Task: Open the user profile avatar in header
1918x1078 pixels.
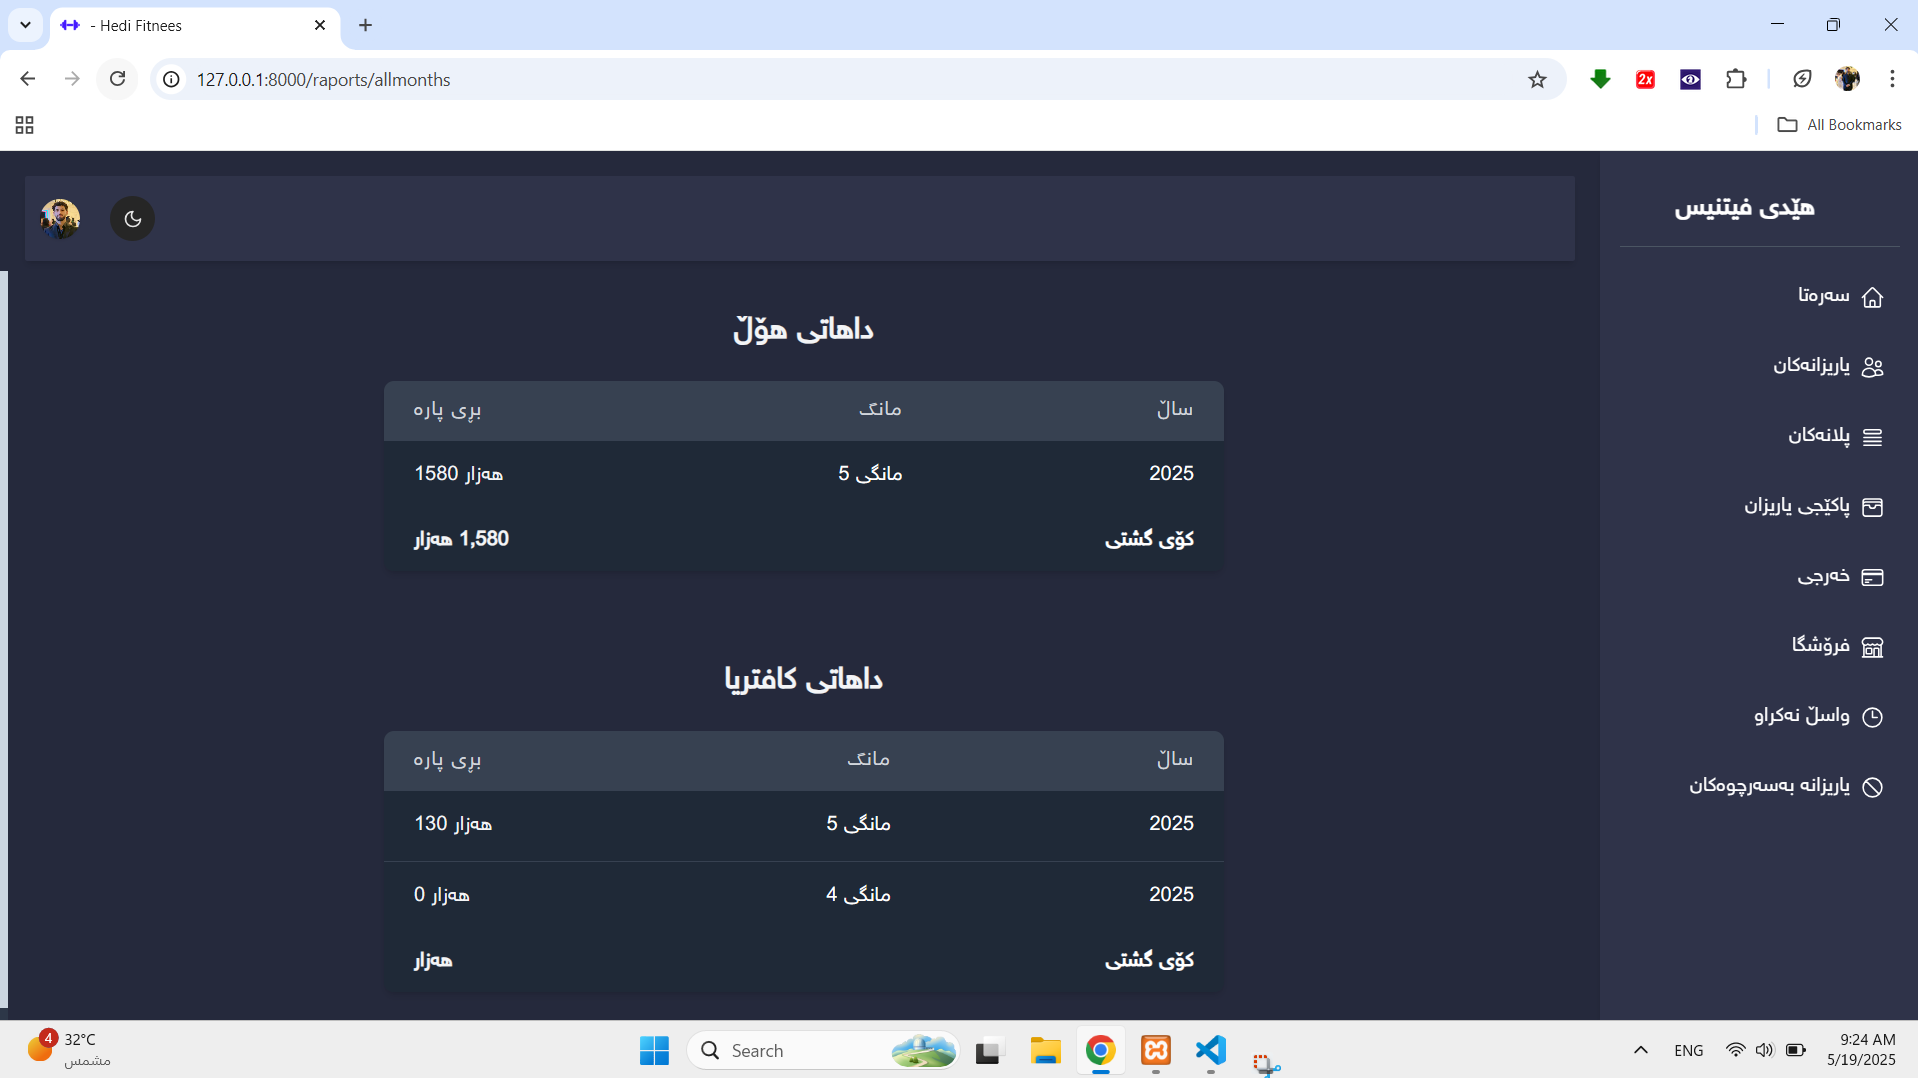Action: click(60, 218)
